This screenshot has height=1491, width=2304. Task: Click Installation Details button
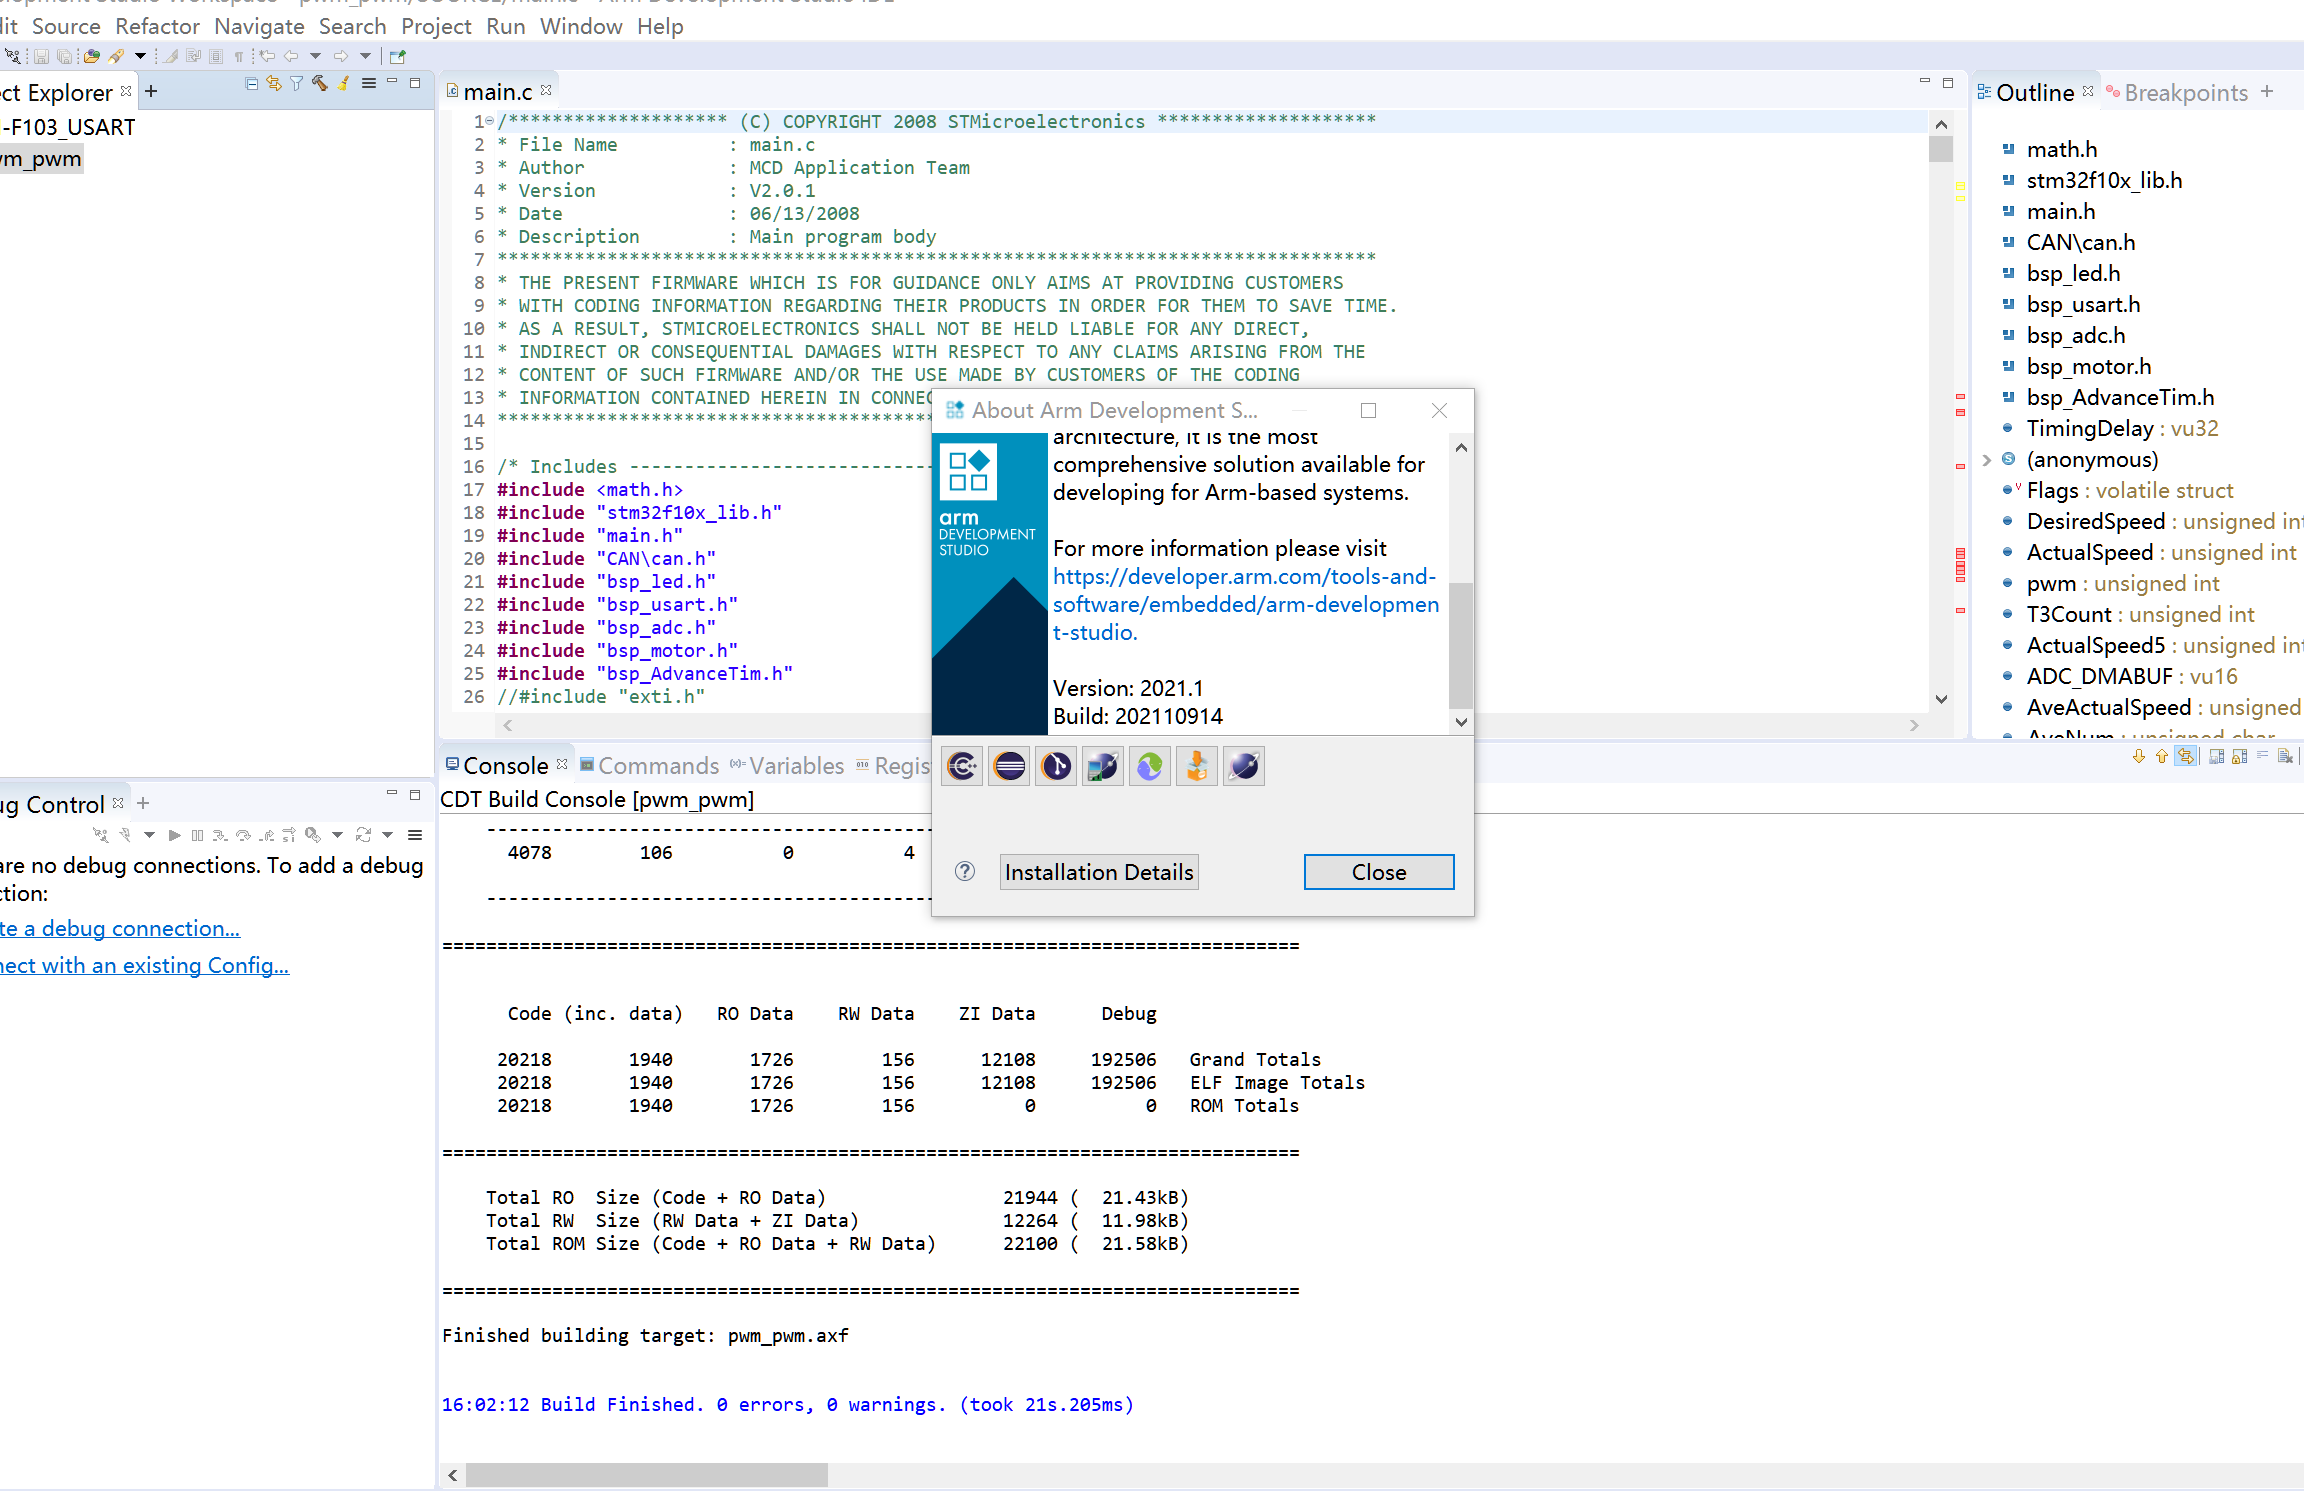coord(1099,872)
